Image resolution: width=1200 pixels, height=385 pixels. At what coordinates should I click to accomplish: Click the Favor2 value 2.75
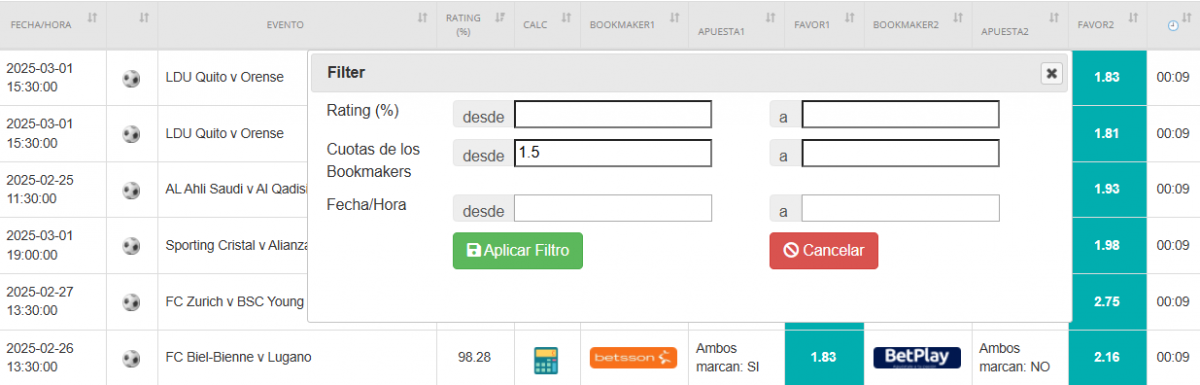[1107, 301]
